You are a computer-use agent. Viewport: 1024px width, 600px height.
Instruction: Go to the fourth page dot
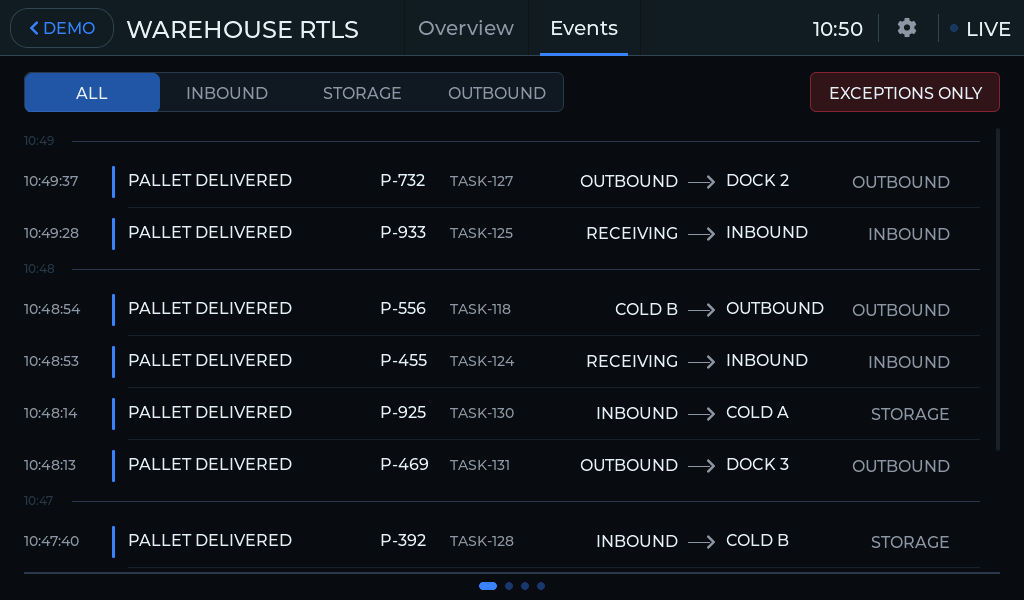[541, 586]
